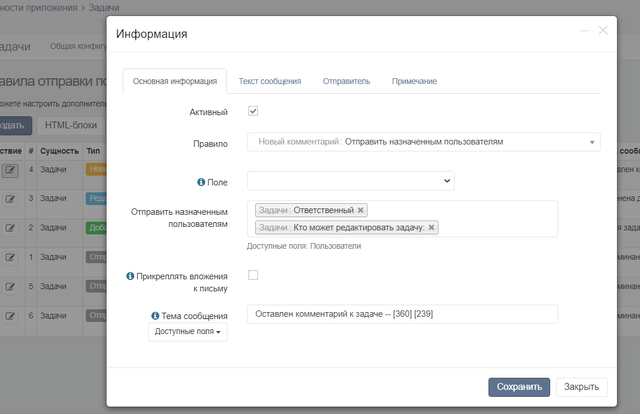Click the Сохранить button

coord(519,387)
